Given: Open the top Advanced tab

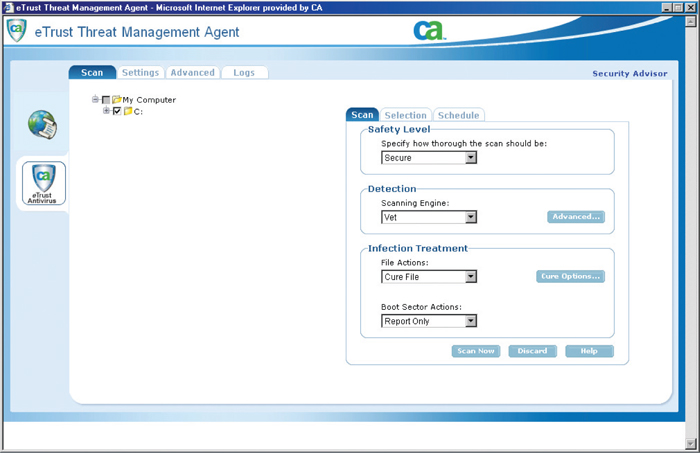Looking at the screenshot, I should (x=192, y=72).
